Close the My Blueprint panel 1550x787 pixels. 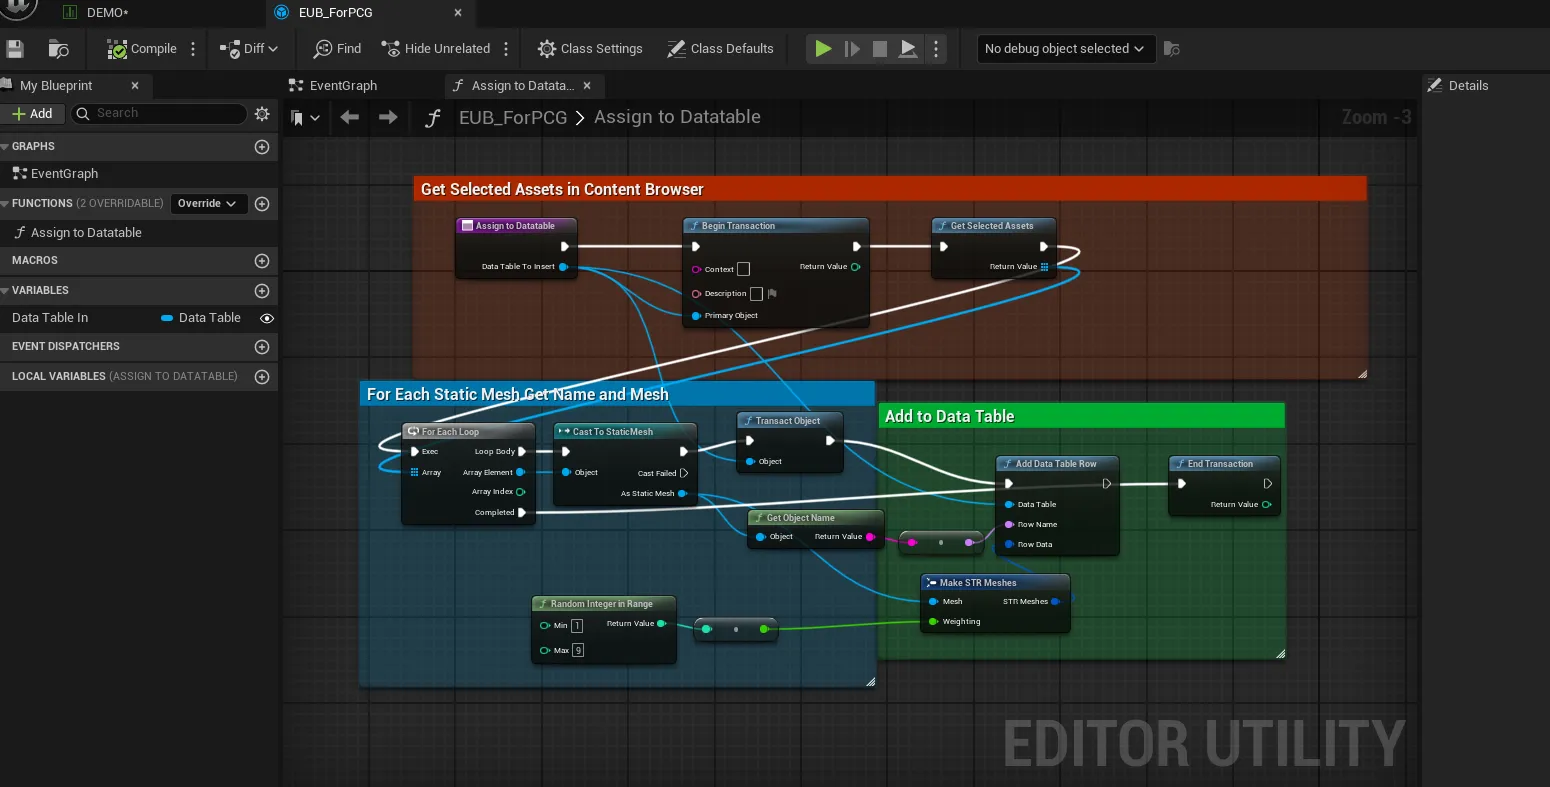click(135, 85)
